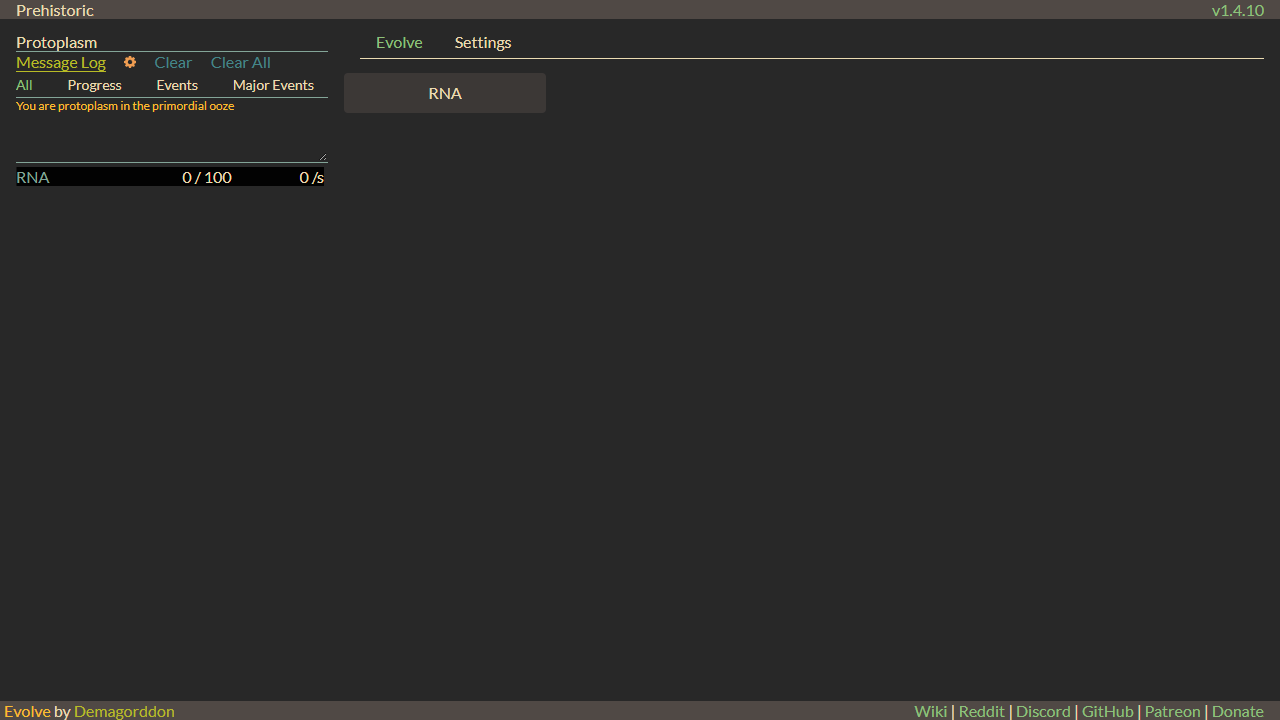
Task: Open the Discord link
Action: (1043, 711)
